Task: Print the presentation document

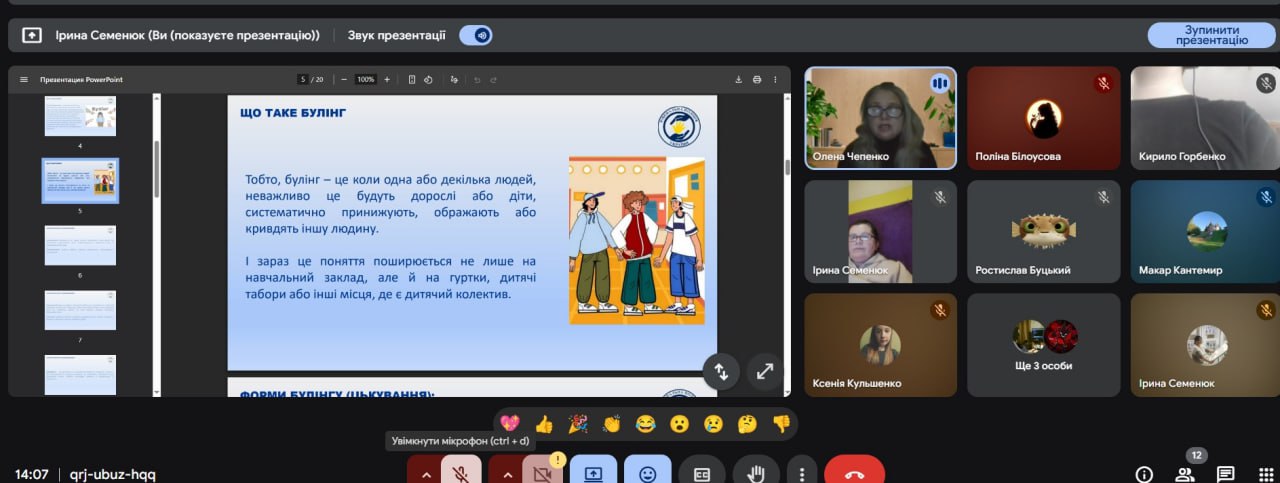Action: pos(757,80)
